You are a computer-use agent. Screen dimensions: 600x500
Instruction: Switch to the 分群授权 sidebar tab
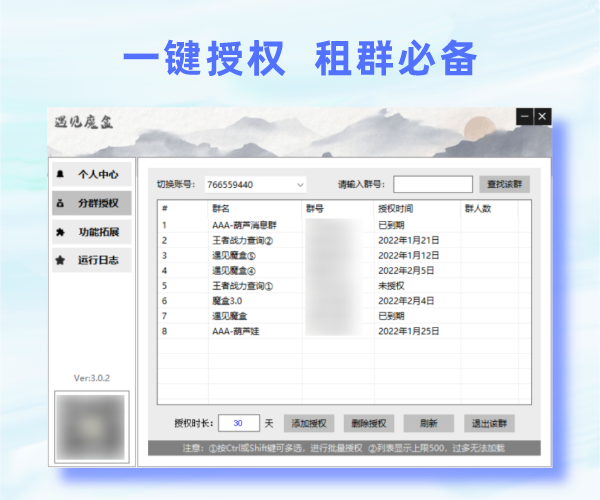(x=92, y=203)
